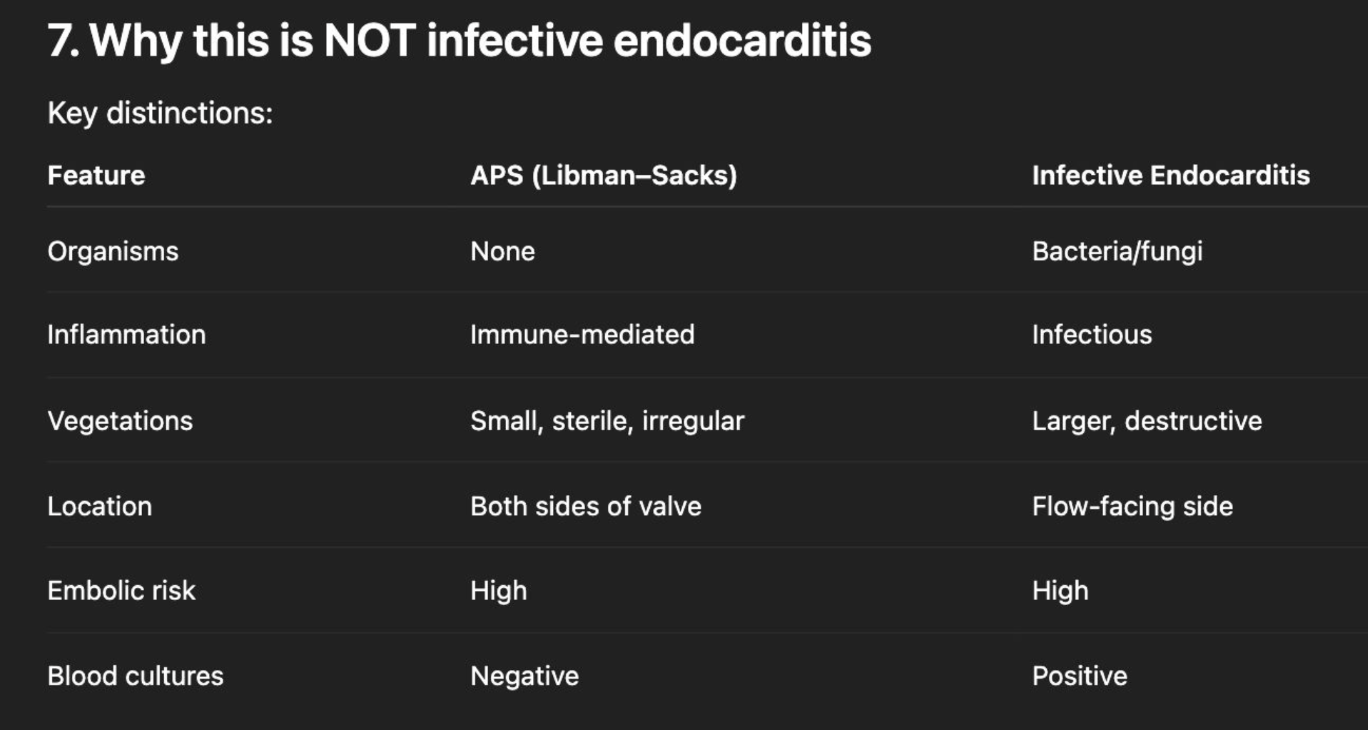Click the "Positive" blood cultures cell

[x=1079, y=676]
